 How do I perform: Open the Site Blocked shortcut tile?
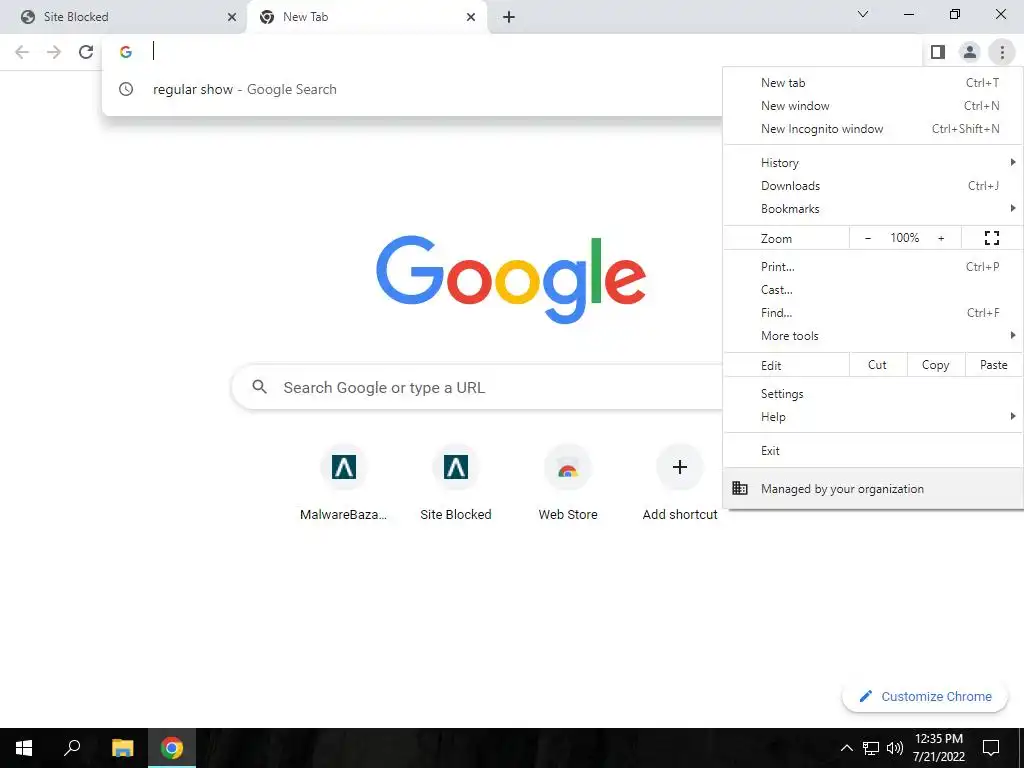[x=456, y=483]
